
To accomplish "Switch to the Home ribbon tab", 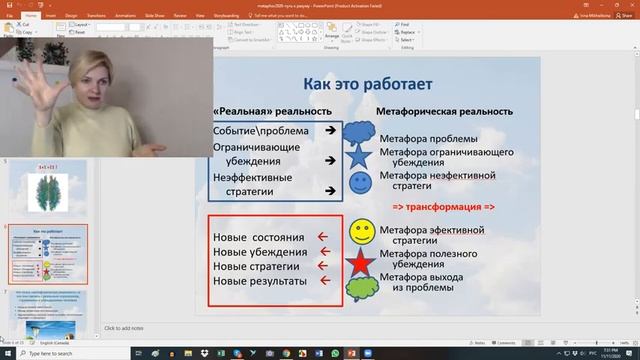I will coord(31,16).
